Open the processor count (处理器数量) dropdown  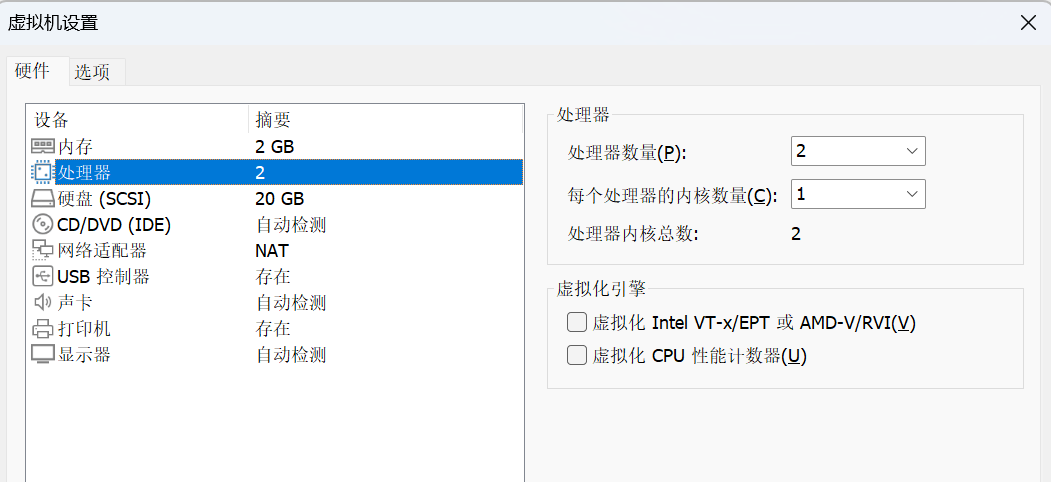click(x=858, y=151)
